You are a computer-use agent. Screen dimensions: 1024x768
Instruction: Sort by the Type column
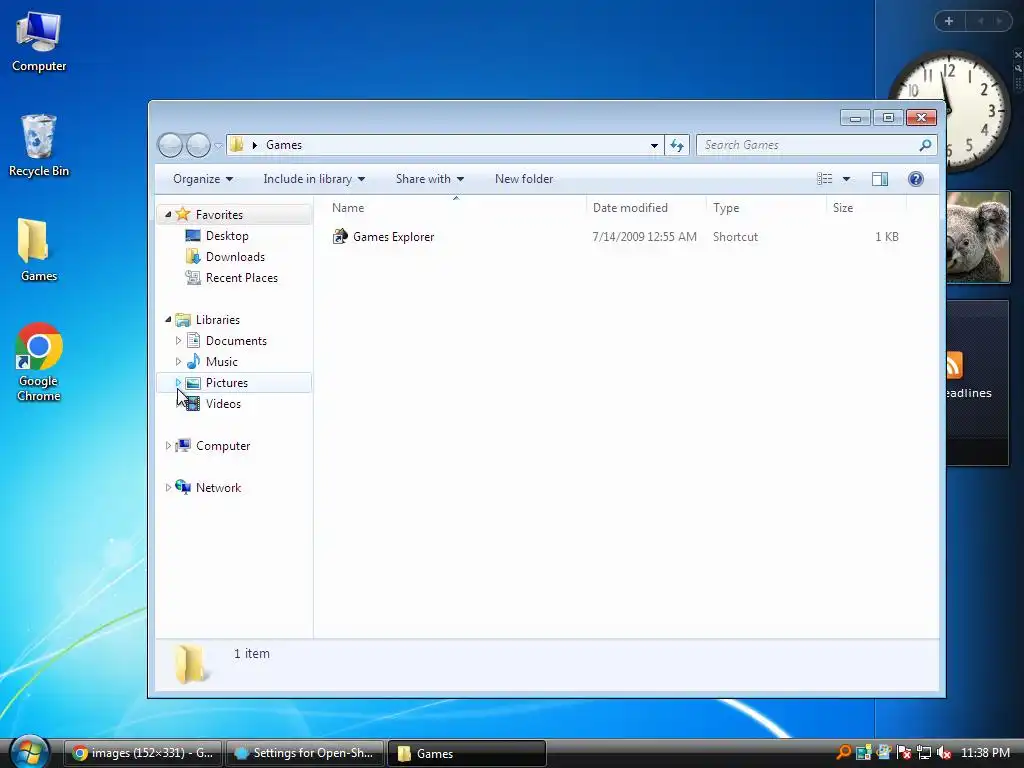tap(766, 208)
